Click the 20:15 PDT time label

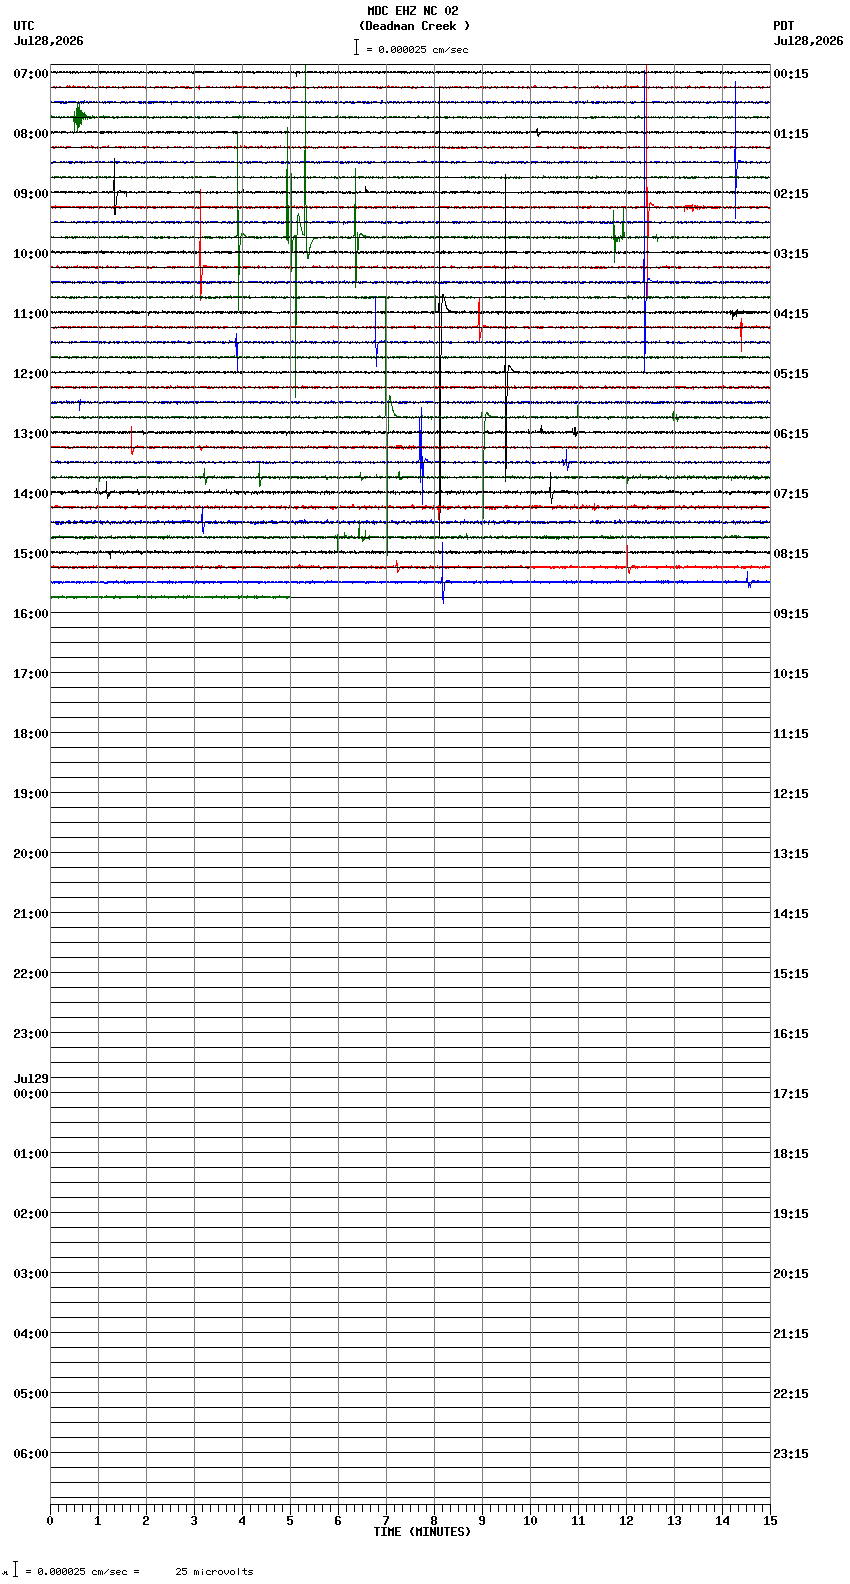point(791,1274)
